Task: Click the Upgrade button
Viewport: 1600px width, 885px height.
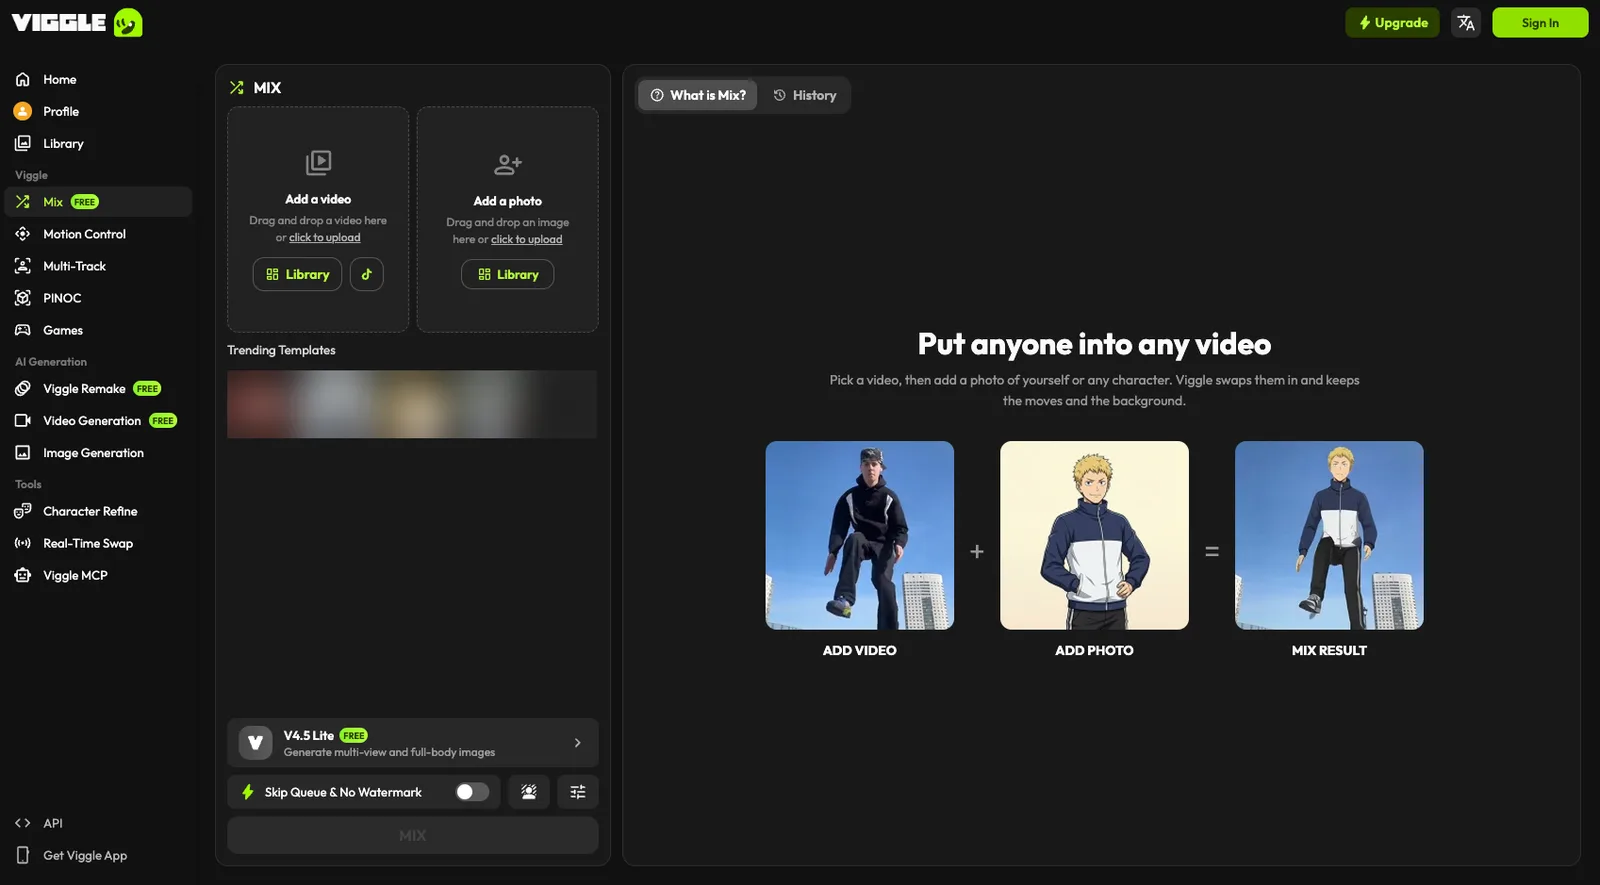Action: tap(1392, 23)
